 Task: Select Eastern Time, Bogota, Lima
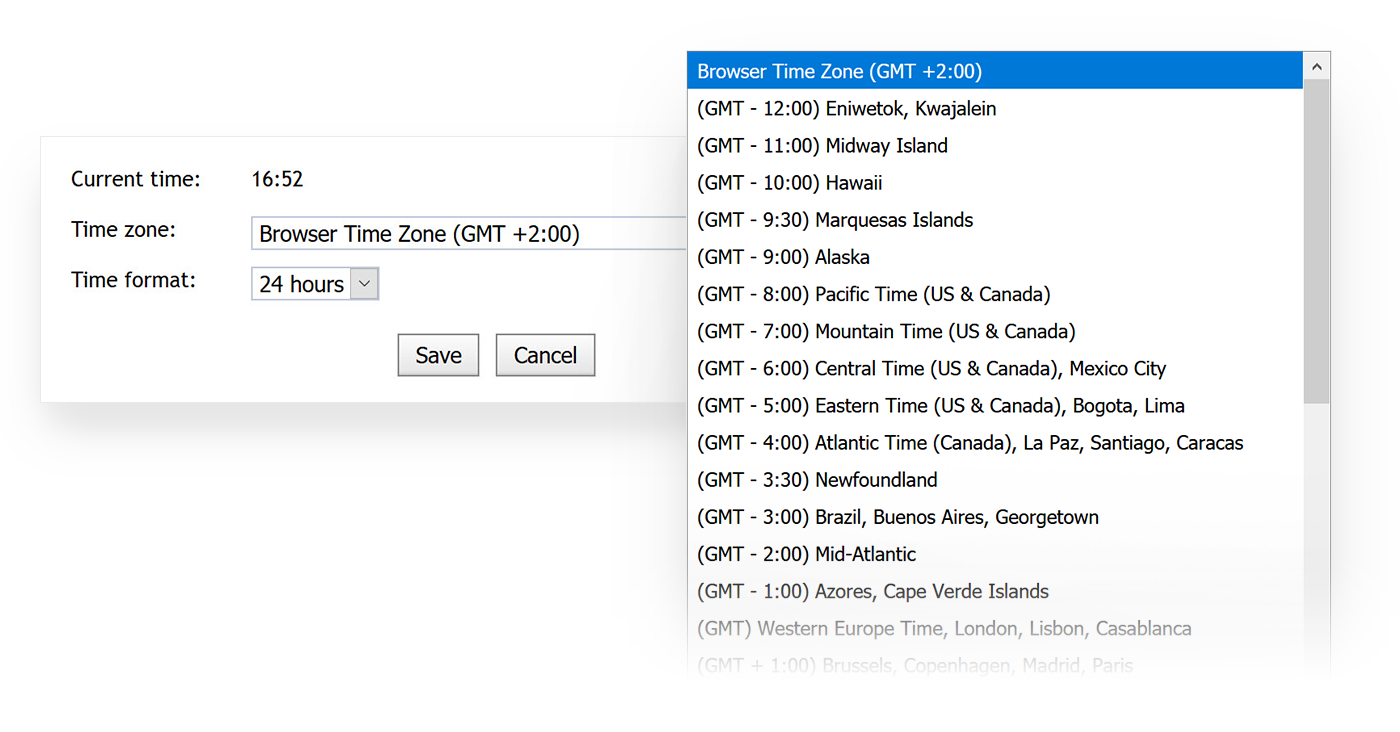click(x=940, y=405)
